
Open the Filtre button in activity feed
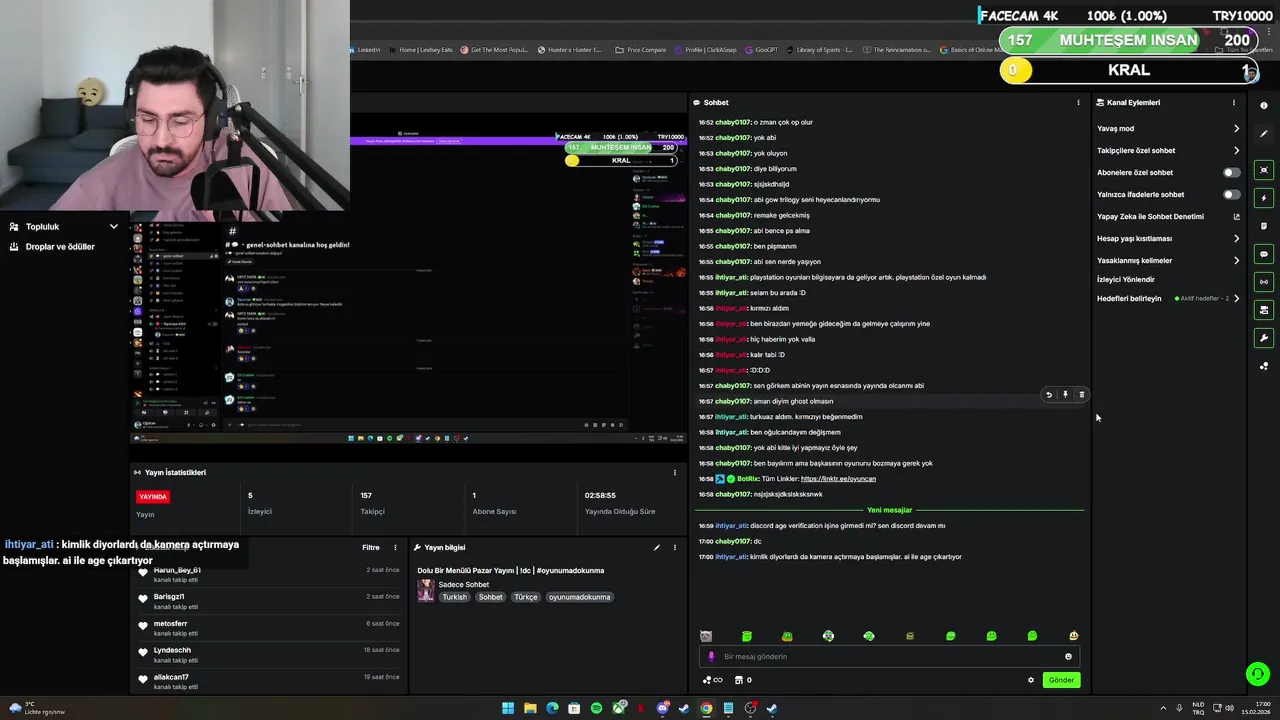371,548
